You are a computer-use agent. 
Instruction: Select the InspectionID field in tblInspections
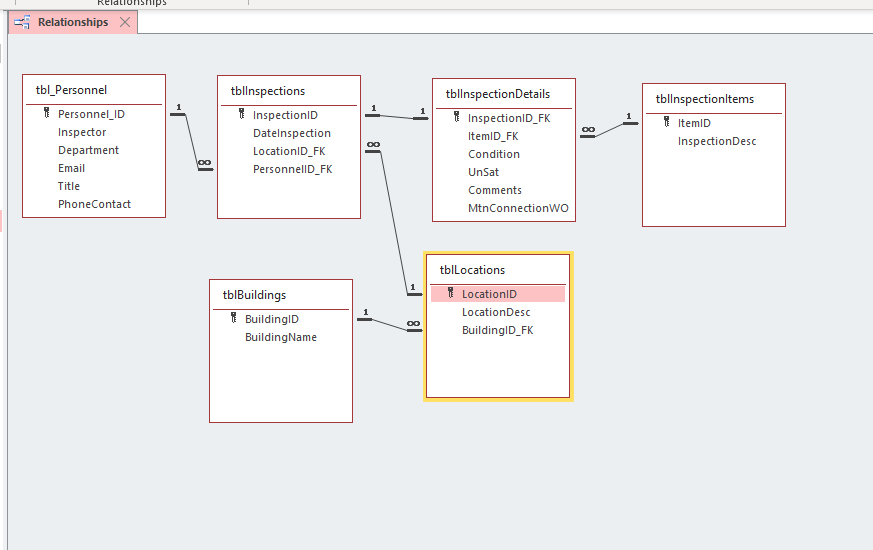[x=285, y=115]
